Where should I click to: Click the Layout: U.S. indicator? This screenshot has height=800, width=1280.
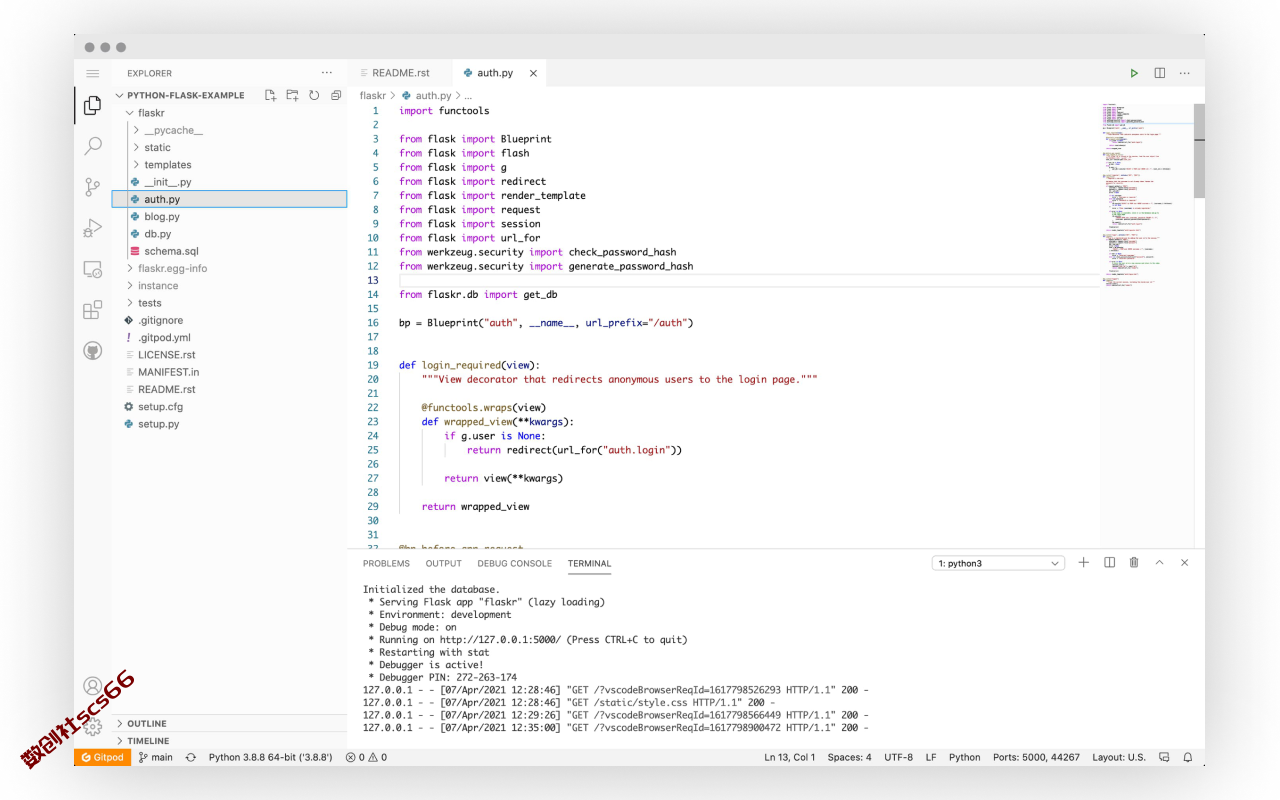1119,757
